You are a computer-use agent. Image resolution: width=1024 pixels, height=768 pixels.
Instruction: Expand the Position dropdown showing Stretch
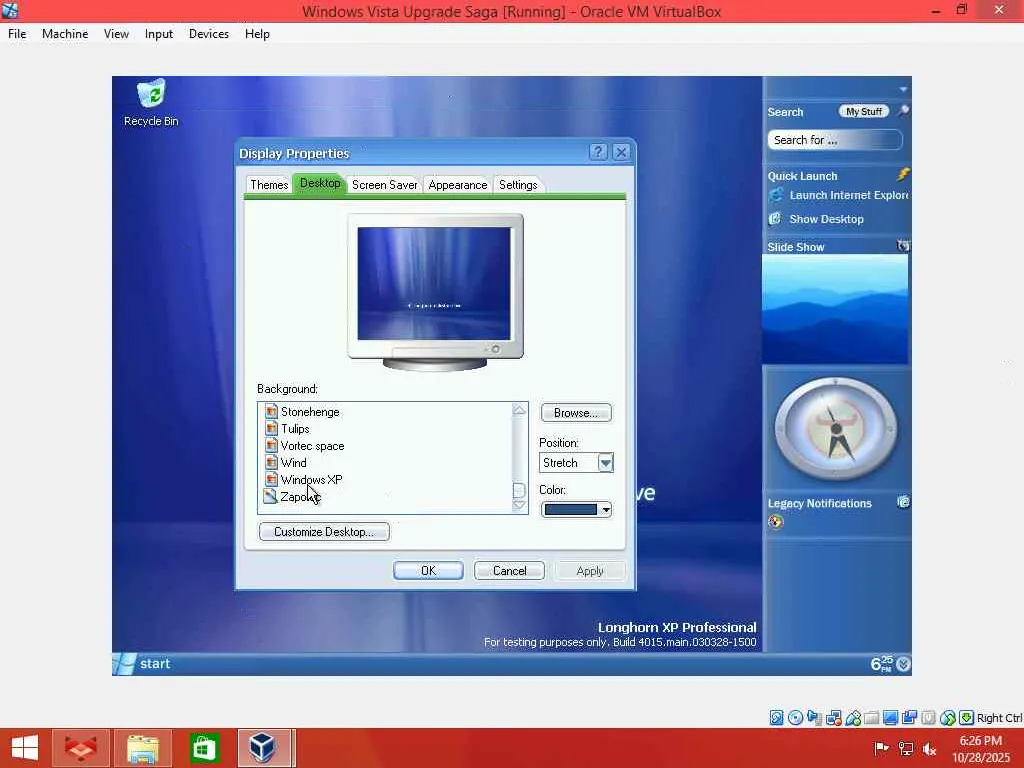click(605, 462)
